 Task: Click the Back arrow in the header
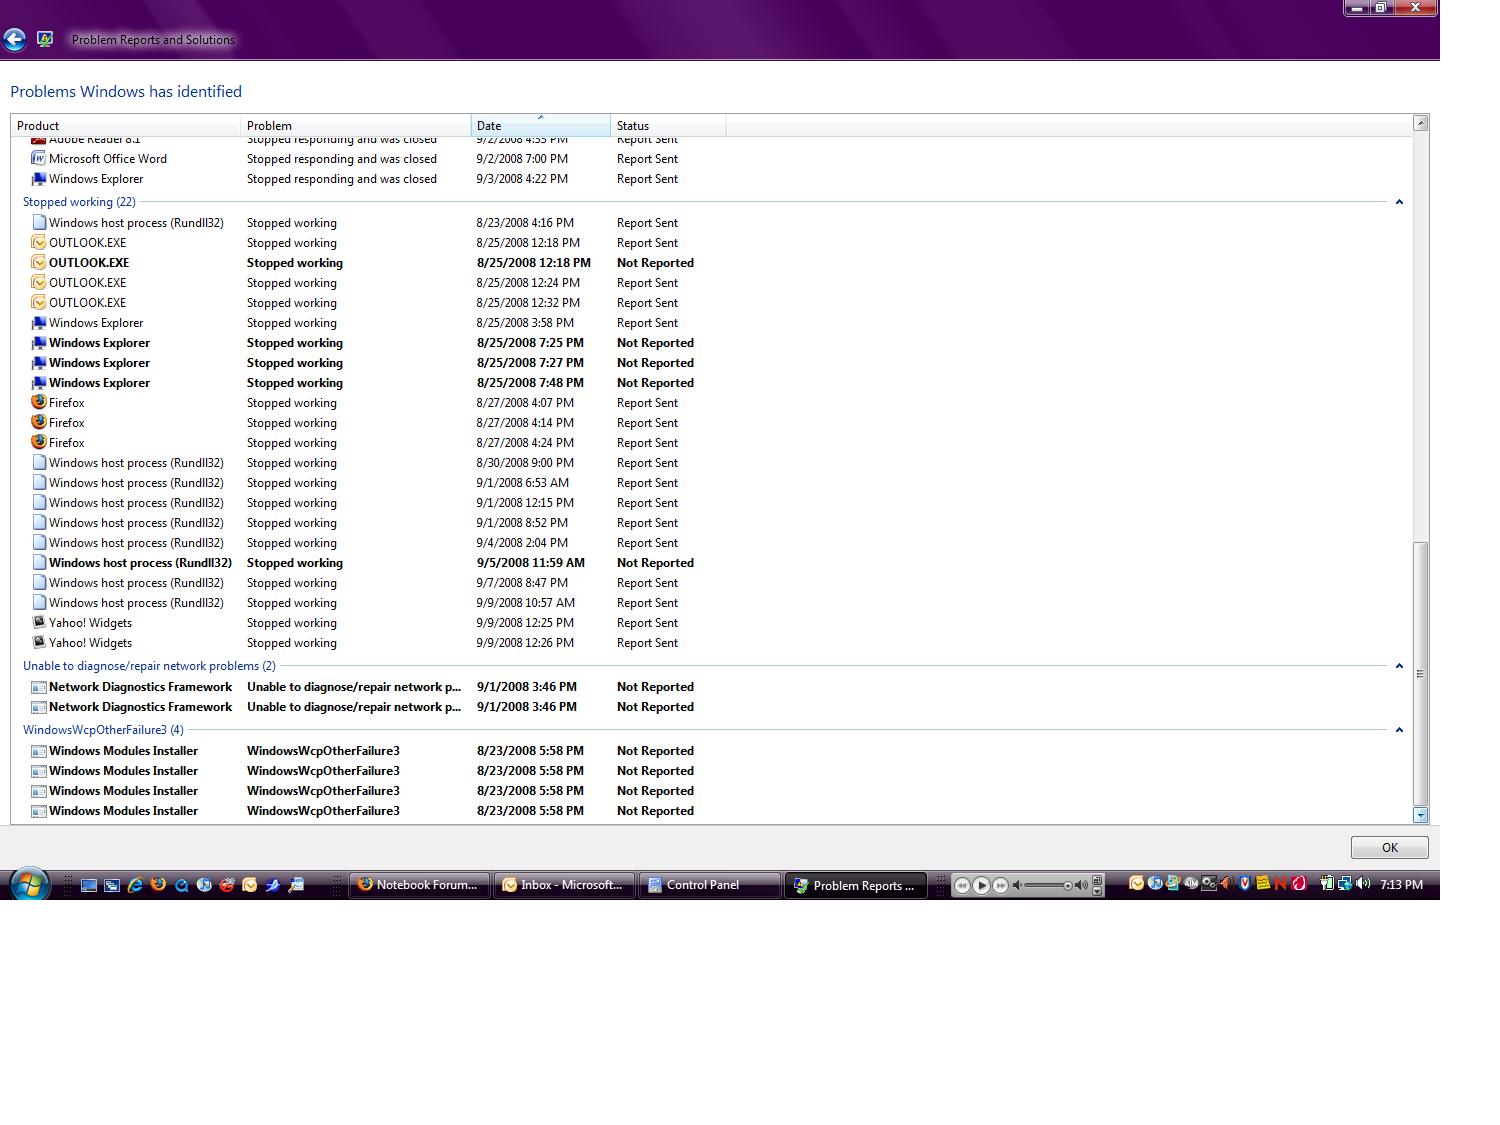tap(14, 40)
